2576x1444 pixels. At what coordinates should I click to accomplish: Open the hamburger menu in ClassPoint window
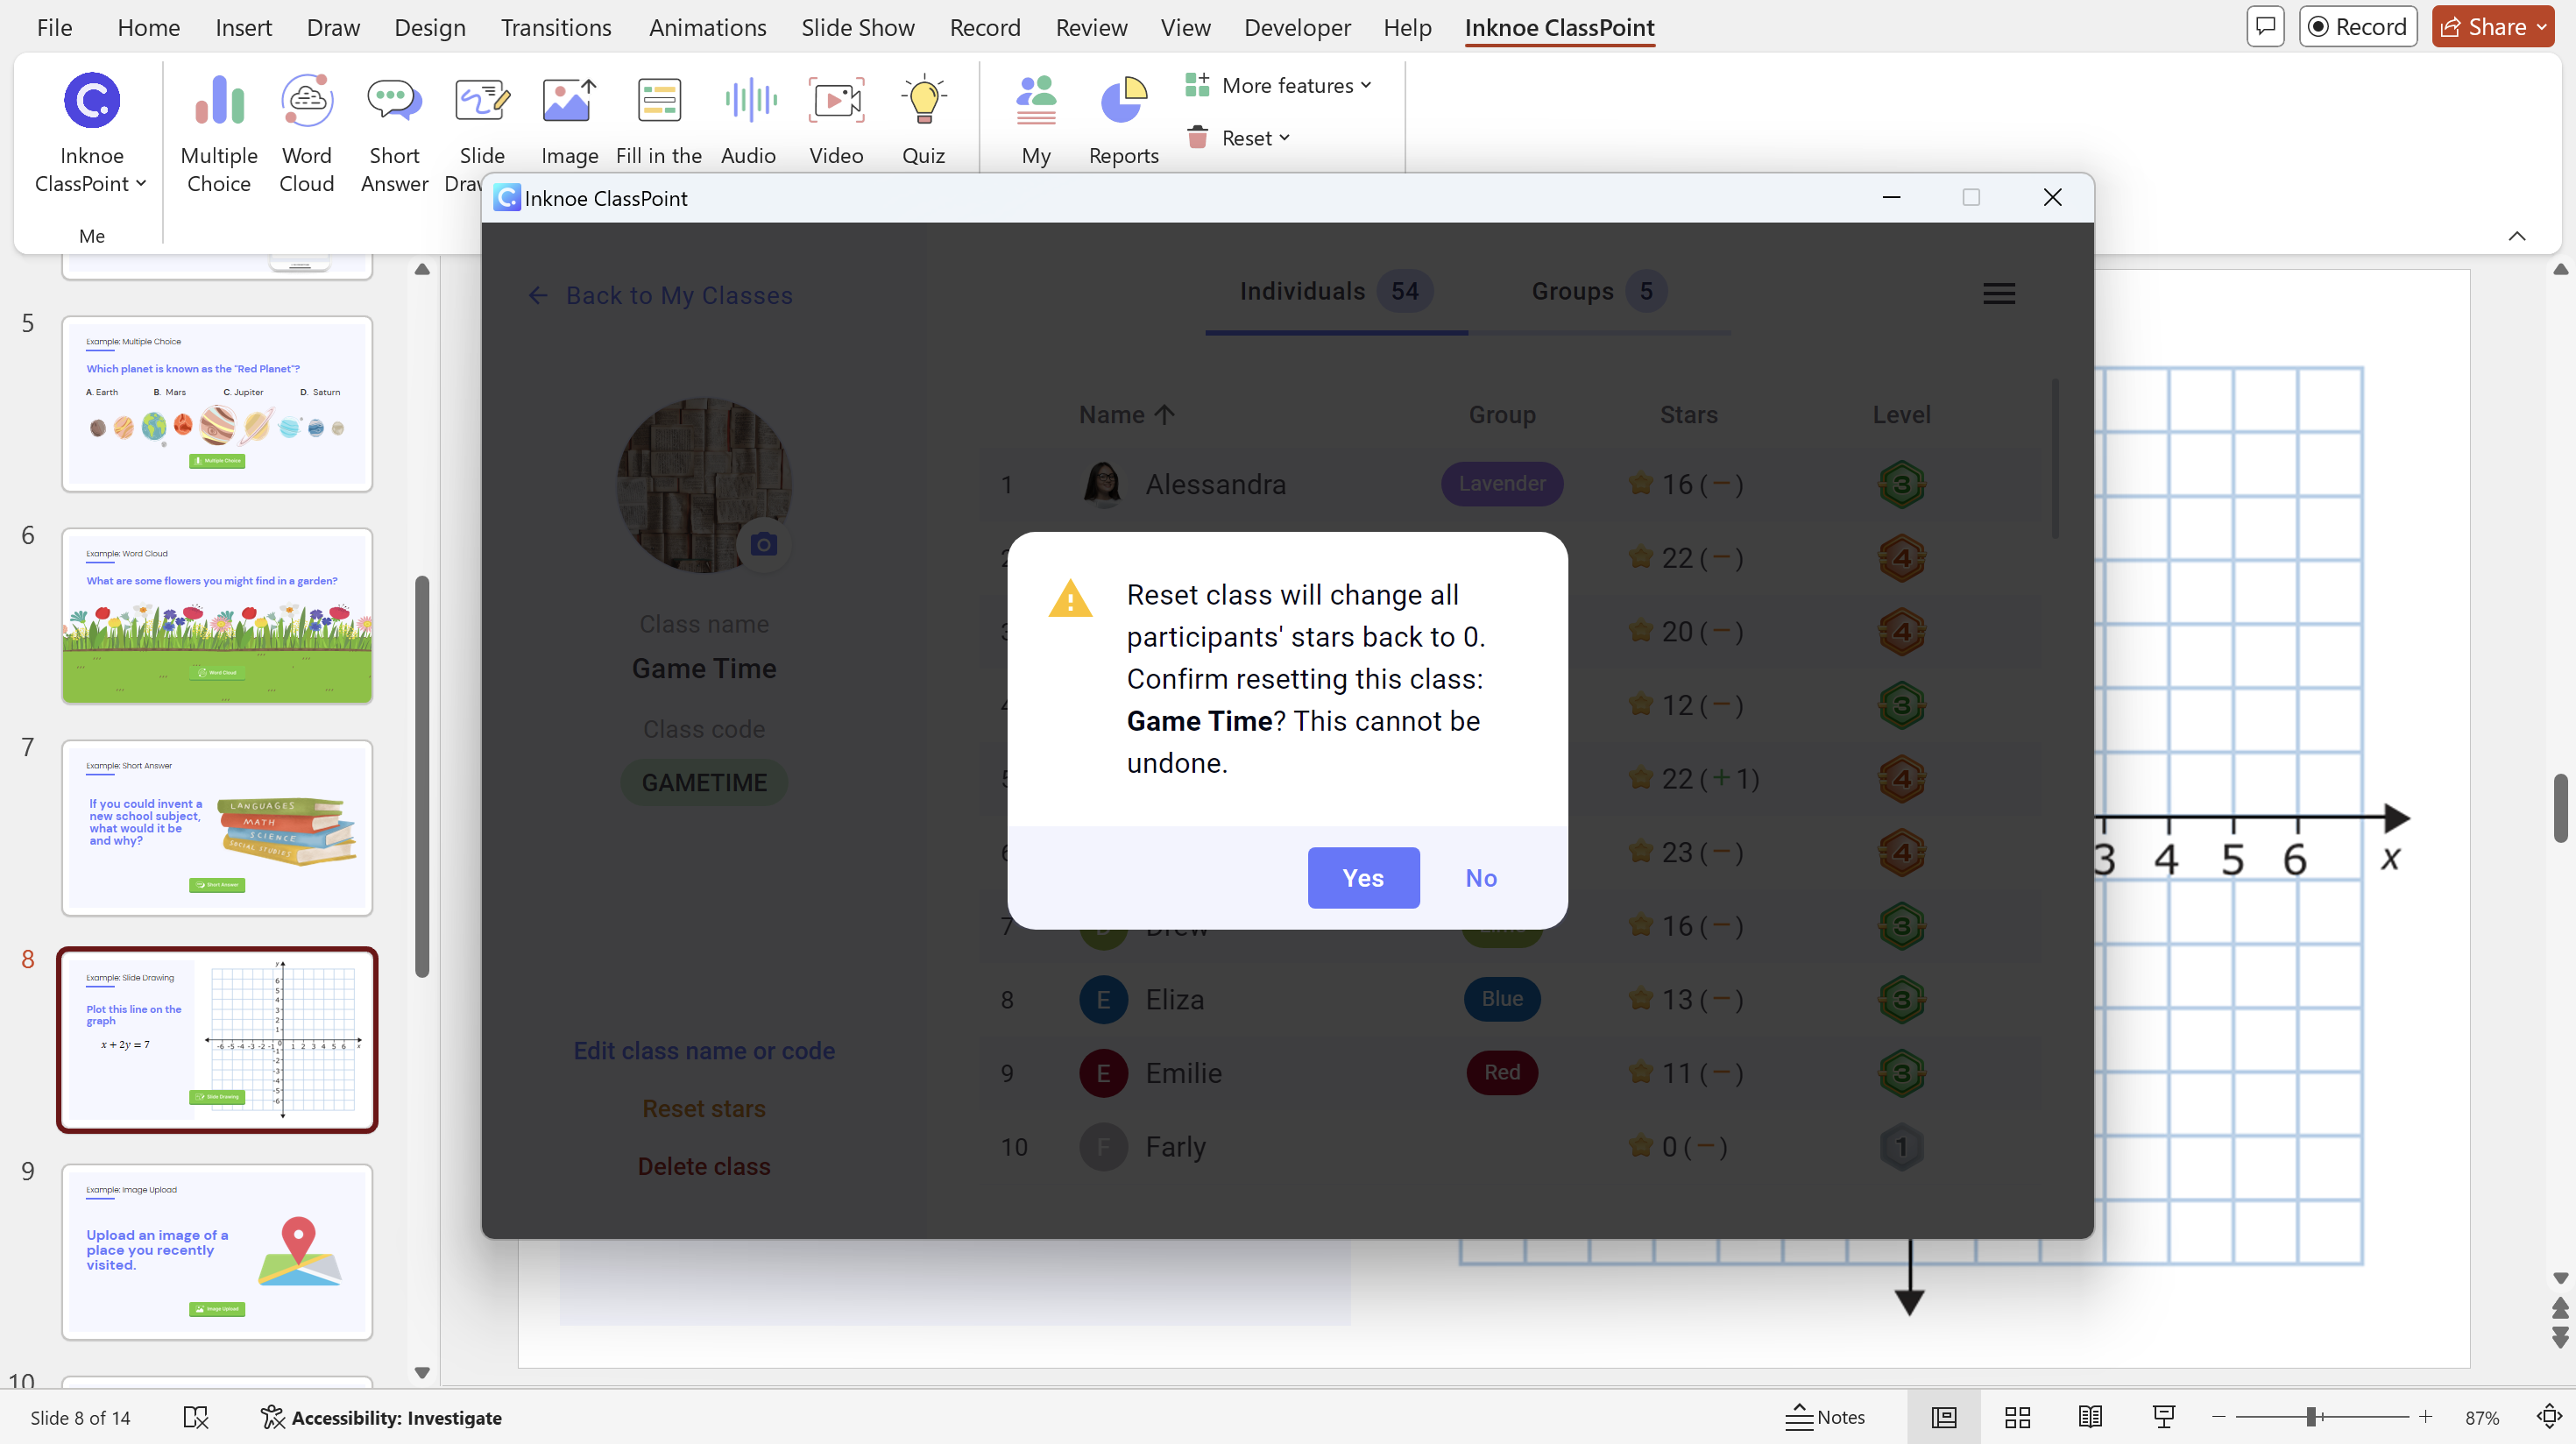pyautogui.click(x=1998, y=293)
